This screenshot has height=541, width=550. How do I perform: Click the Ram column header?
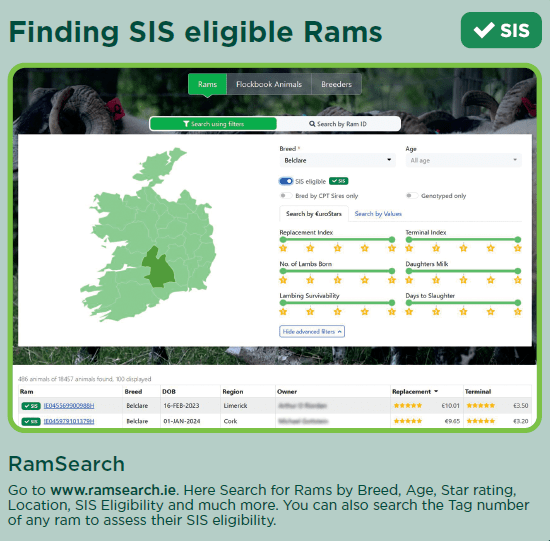point(27,392)
